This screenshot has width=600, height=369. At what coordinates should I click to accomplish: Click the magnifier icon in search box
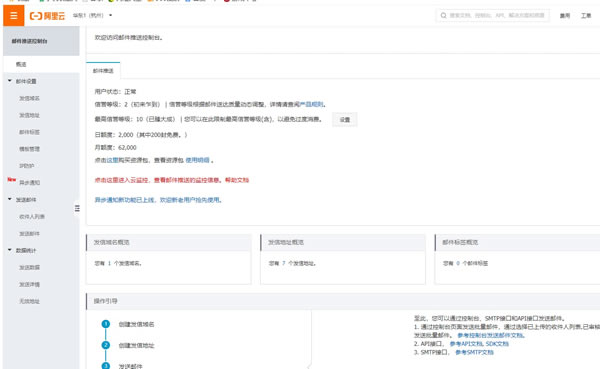pyautogui.click(x=443, y=16)
